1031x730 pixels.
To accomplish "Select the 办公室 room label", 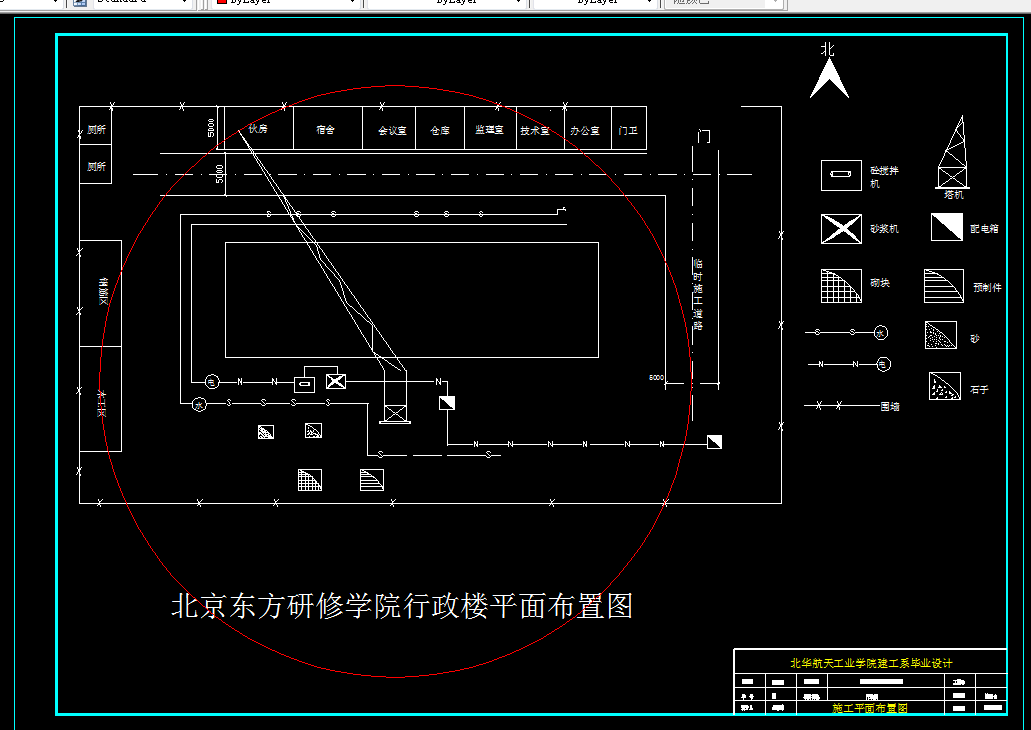I will click(585, 131).
